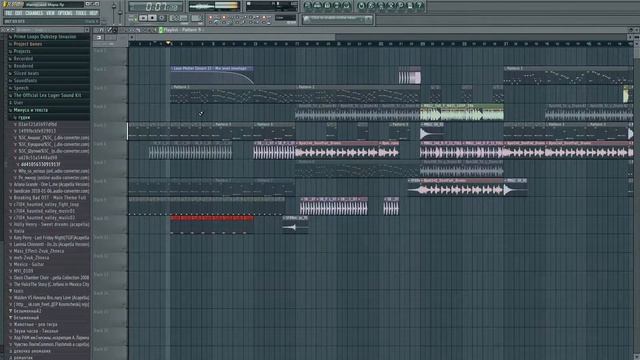640x360 pixels.
Task: Open the HELP menu
Action: [x=93, y=13]
